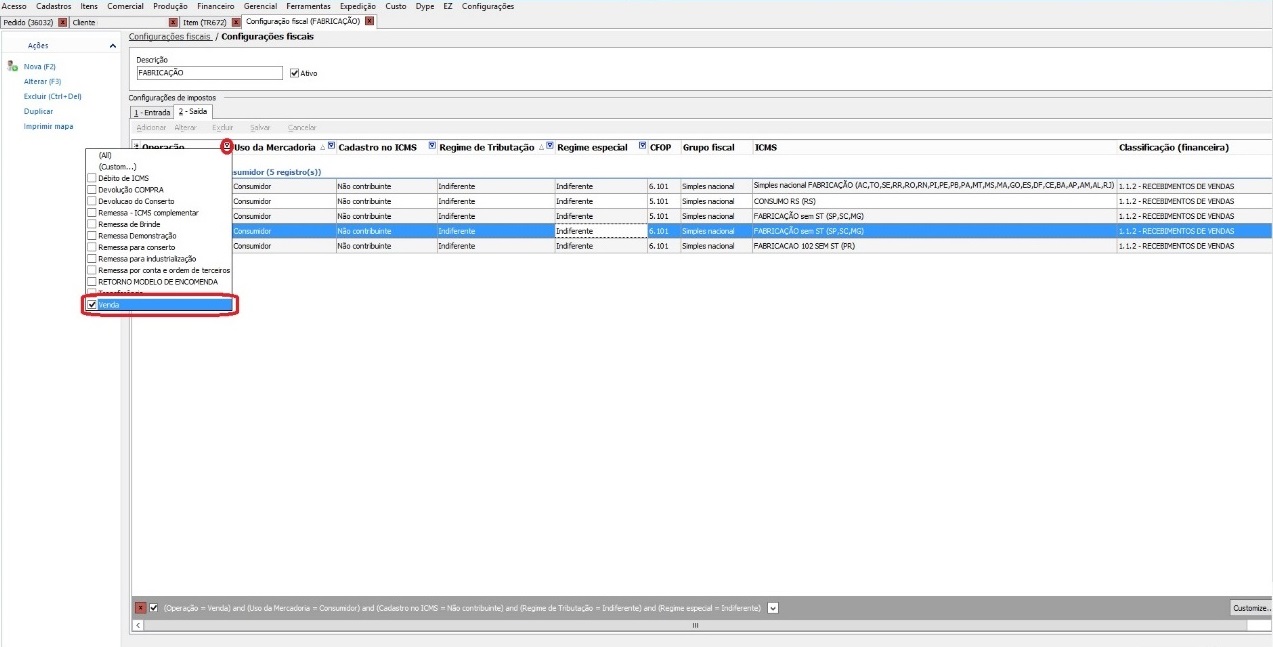The width and height of the screenshot is (1273, 647).
Task: Select (All) in the filter list
Action: 105,155
